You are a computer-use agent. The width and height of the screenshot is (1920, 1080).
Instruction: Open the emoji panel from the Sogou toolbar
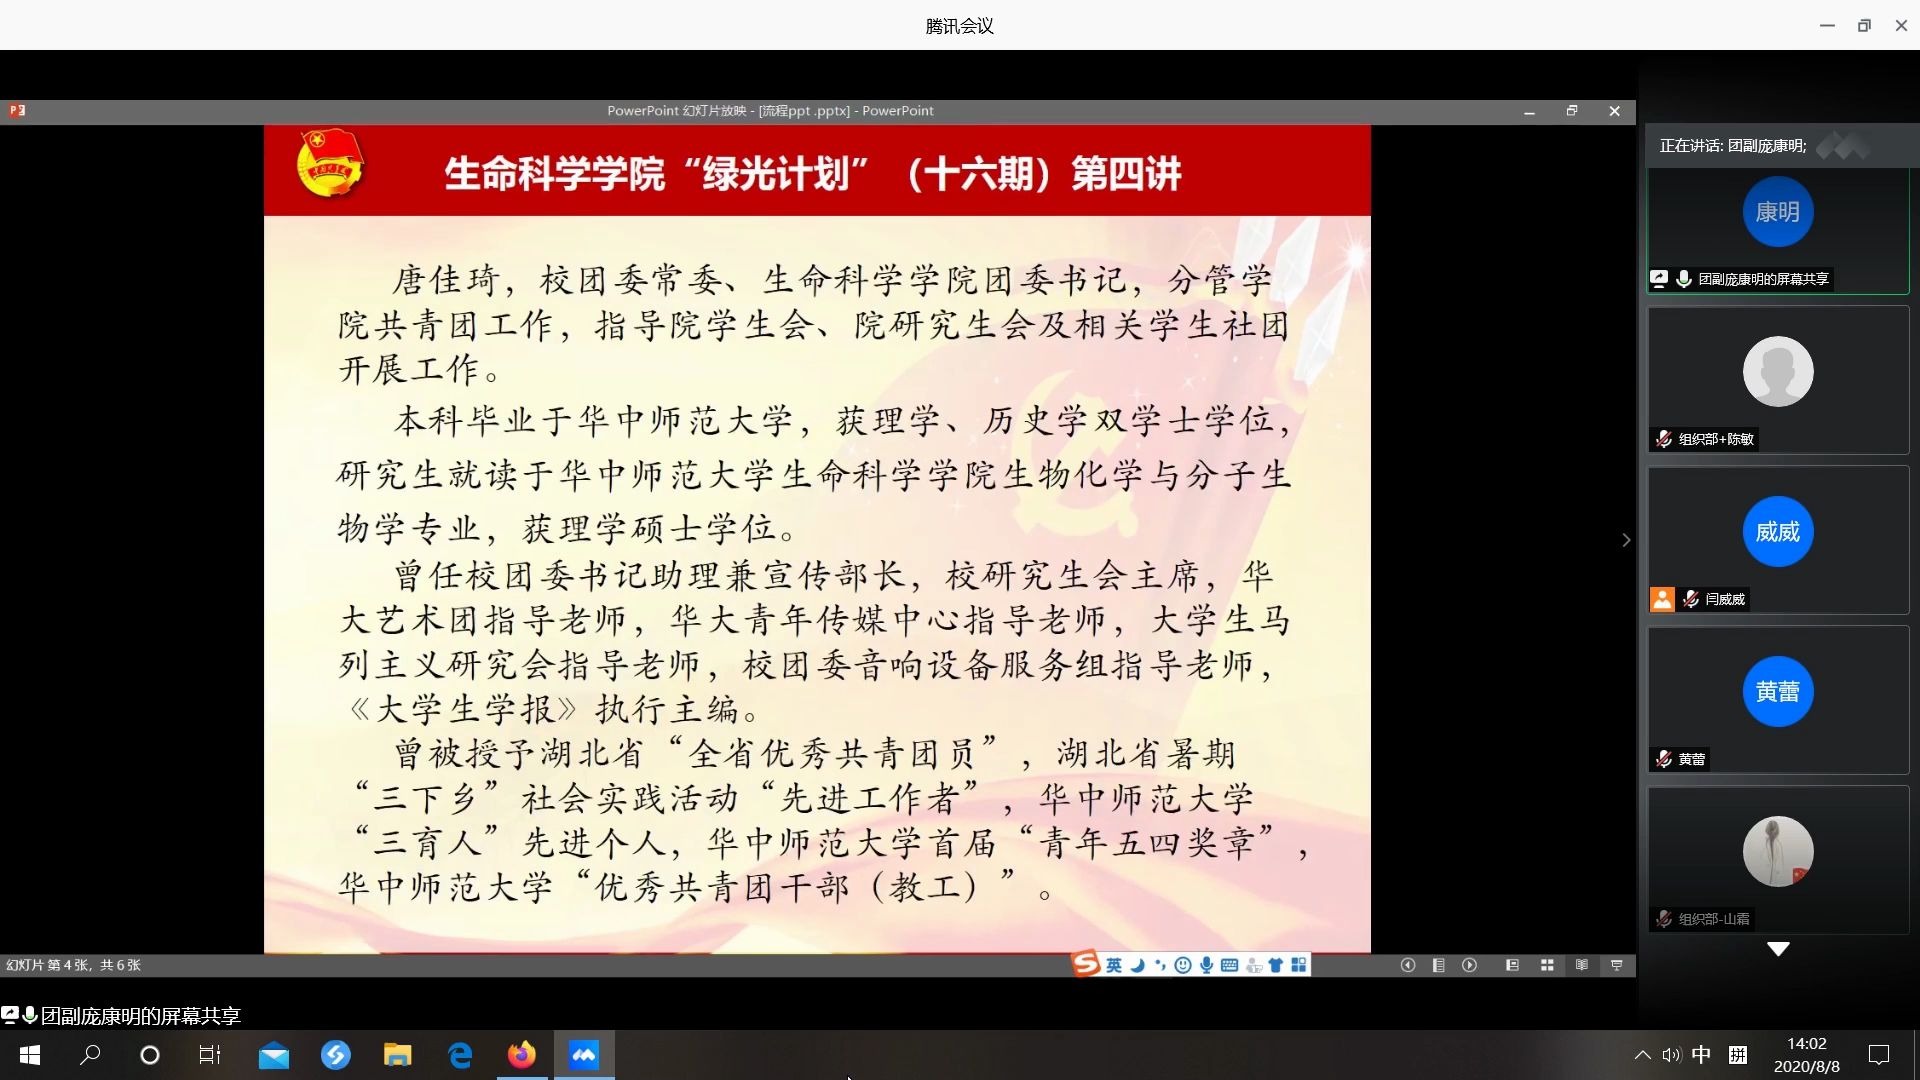pyautogui.click(x=1183, y=964)
